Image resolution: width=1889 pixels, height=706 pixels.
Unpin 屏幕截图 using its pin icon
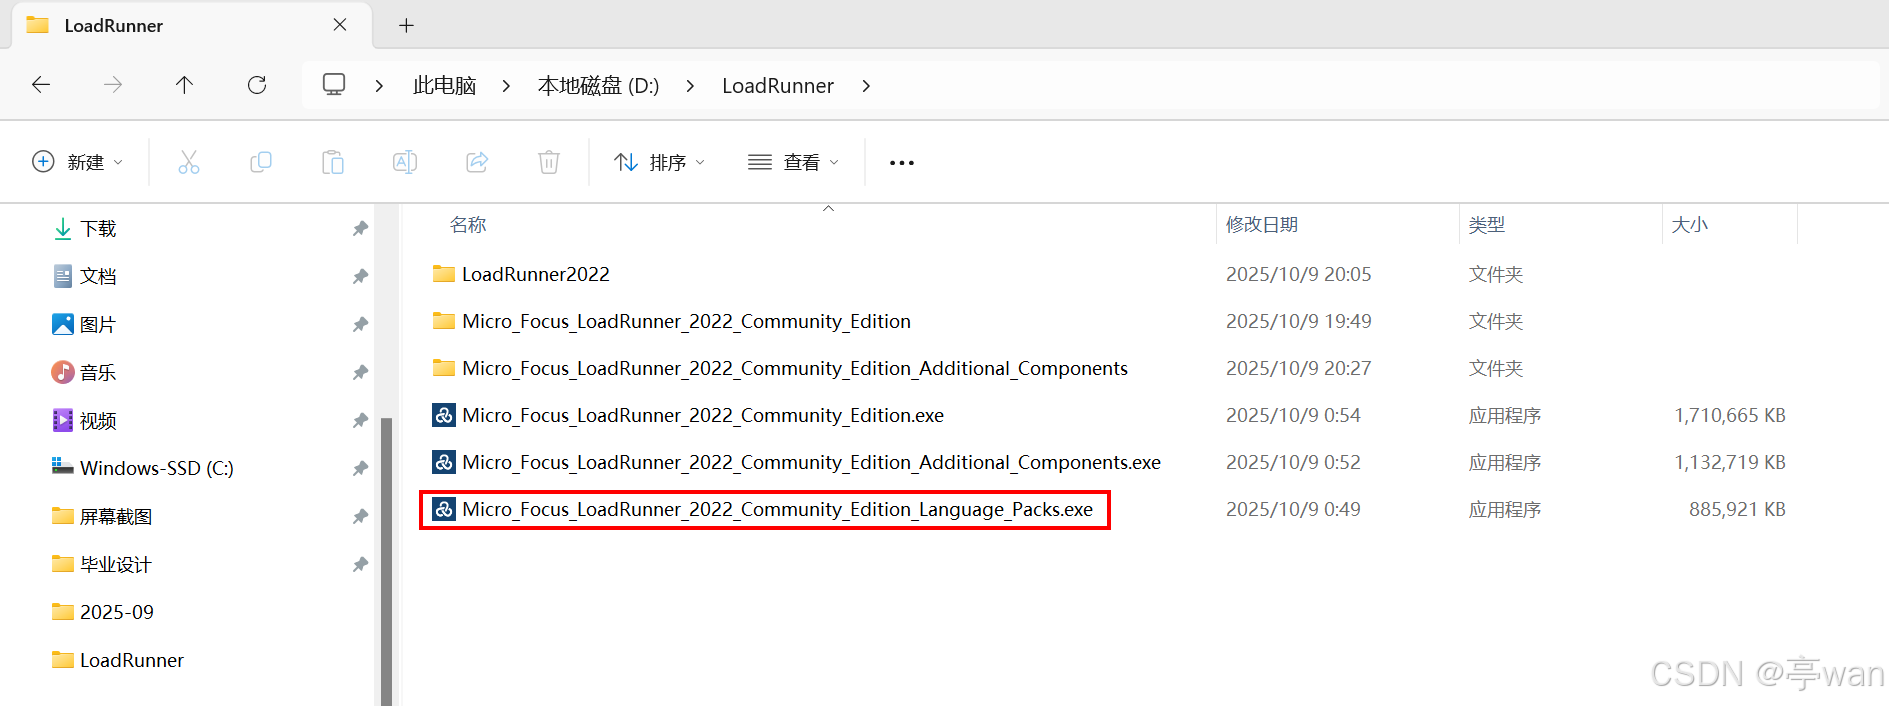point(360,517)
